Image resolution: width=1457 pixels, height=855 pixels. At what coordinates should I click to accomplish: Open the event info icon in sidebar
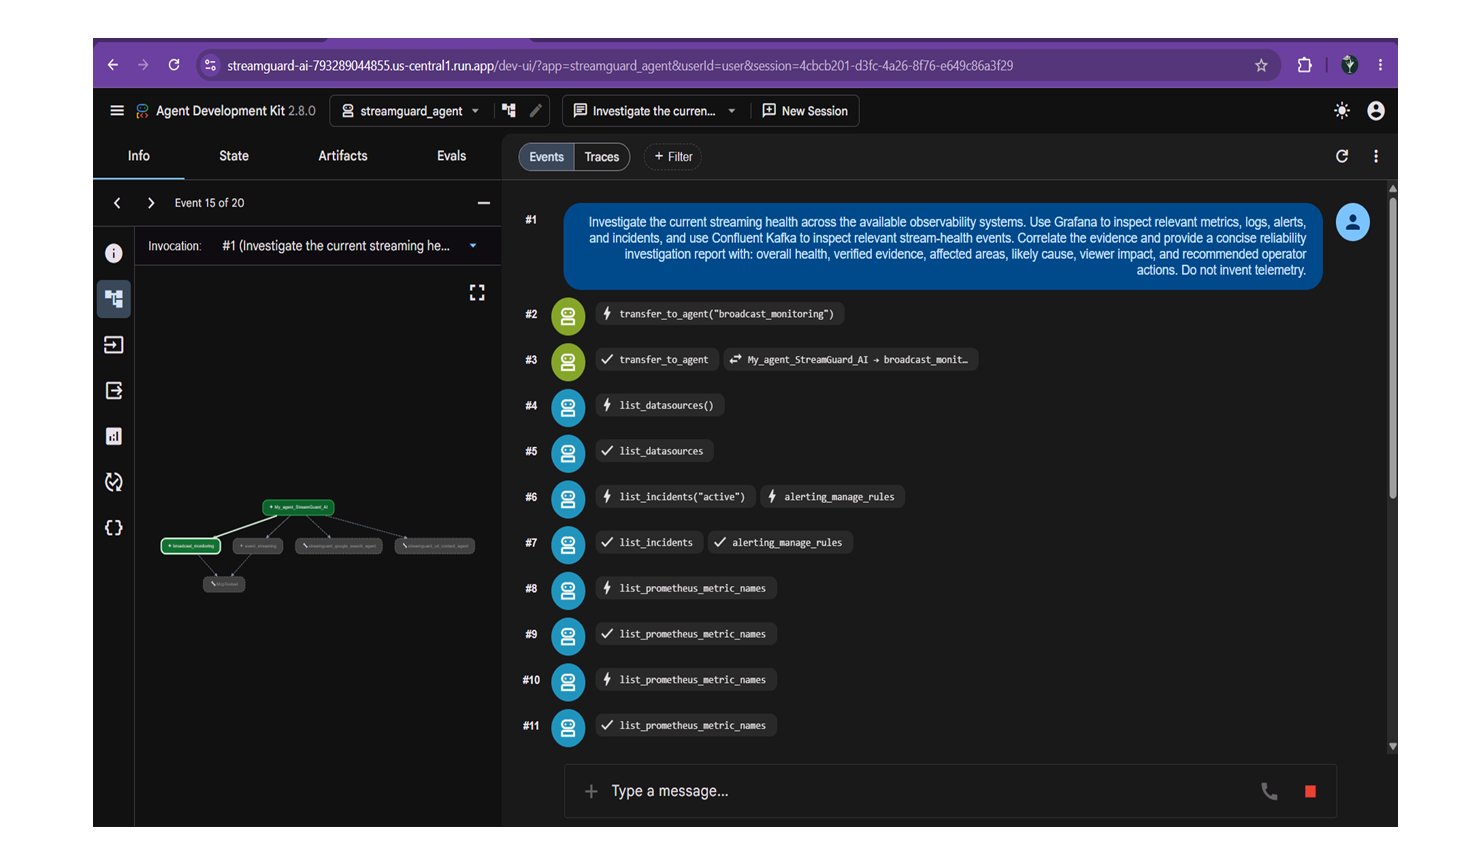[x=114, y=253]
